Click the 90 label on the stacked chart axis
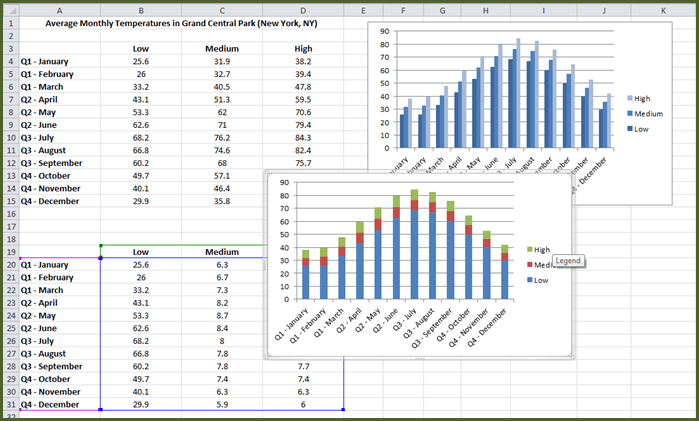The width and height of the screenshot is (699, 421). pyautogui.click(x=283, y=183)
